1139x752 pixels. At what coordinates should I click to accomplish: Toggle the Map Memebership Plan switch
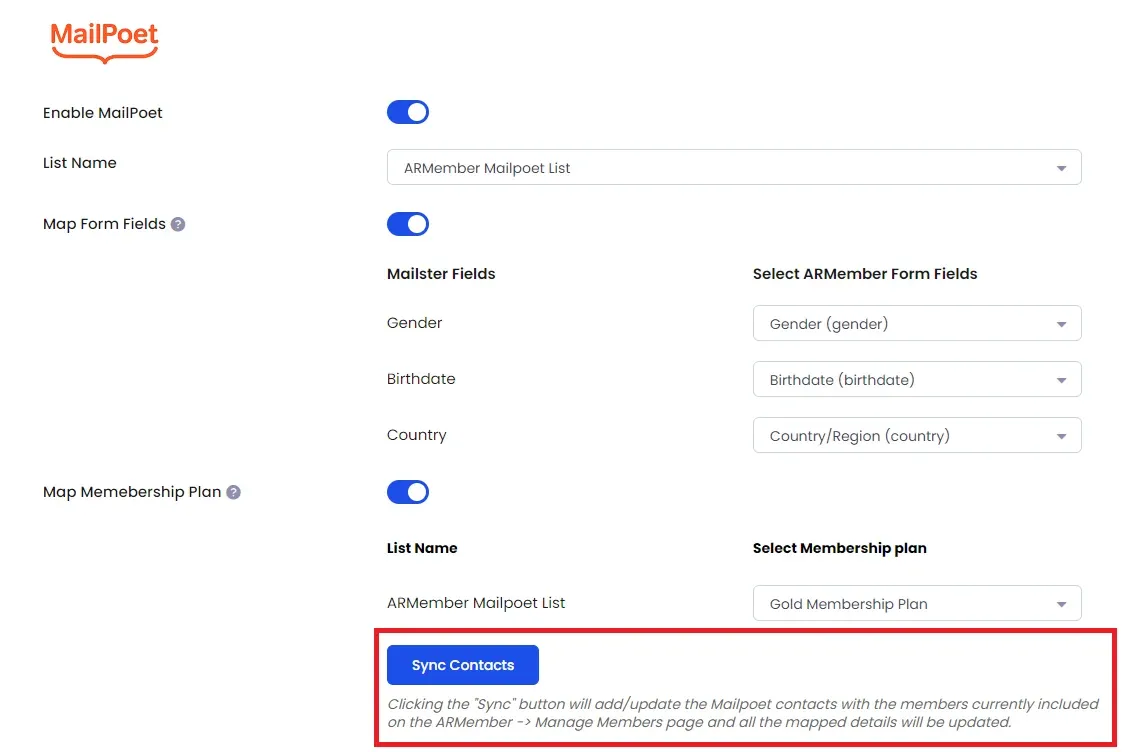pyautogui.click(x=408, y=492)
